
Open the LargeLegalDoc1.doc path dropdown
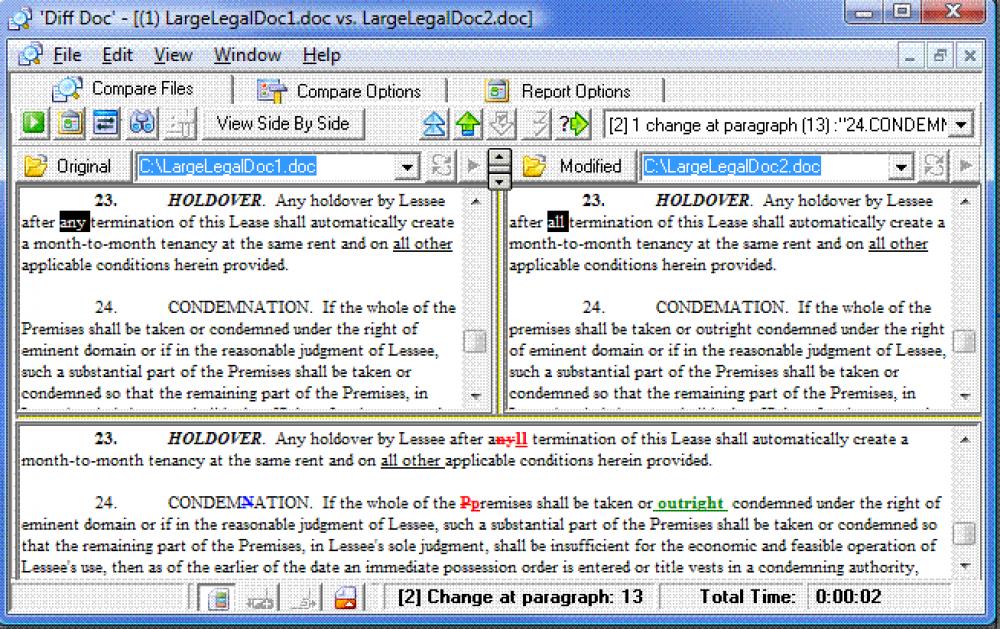[x=407, y=166]
